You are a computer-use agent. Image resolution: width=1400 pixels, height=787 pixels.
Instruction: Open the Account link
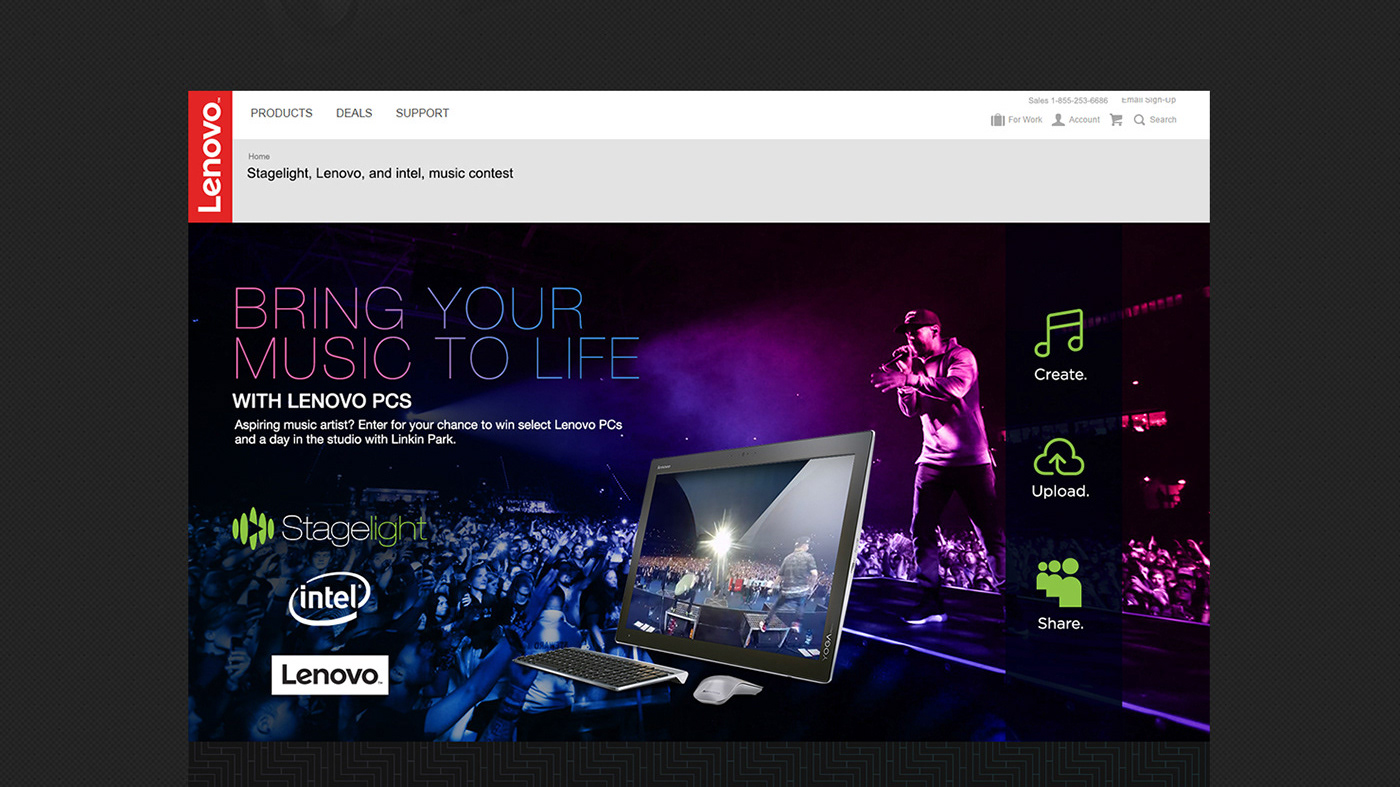[1084, 120]
